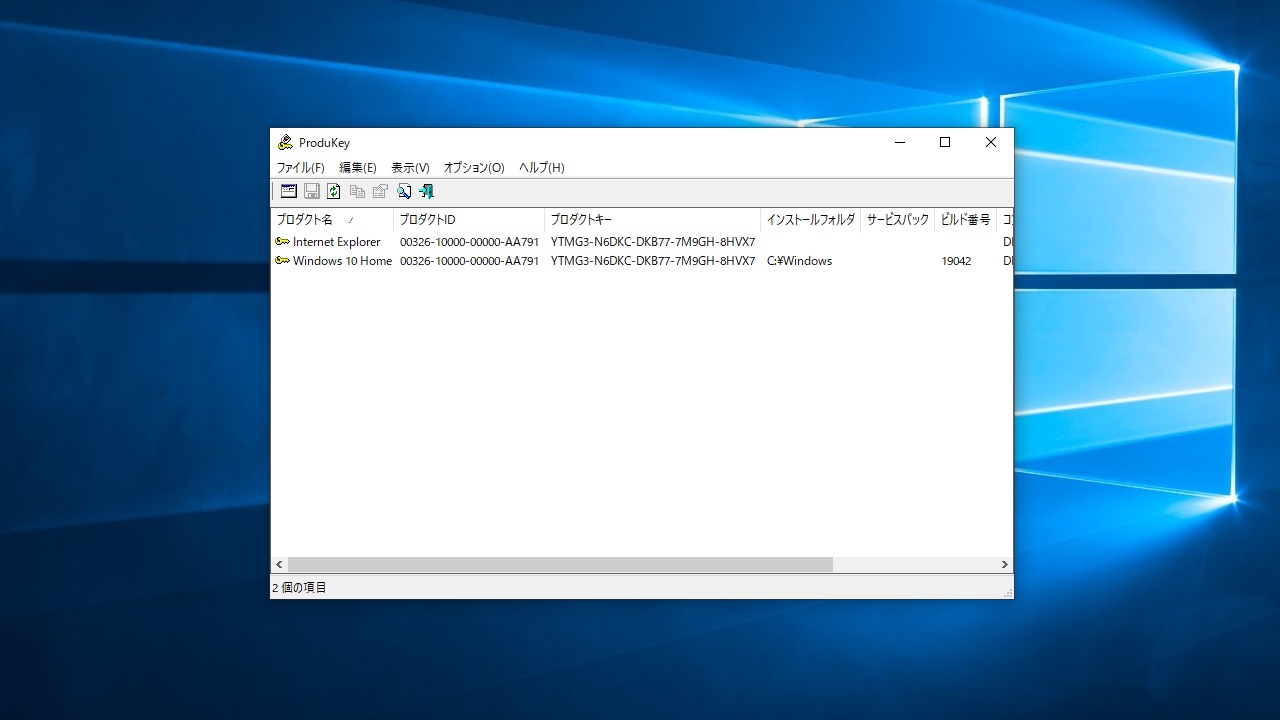Click the left arrow of horizontal scrollbar
The width and height of the screenshot is (1280, 720).
pyautogui.click(x=279, y=565)
